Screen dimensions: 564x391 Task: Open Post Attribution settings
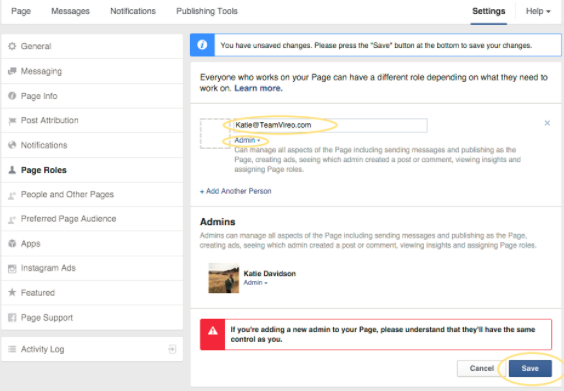(92, 121)
